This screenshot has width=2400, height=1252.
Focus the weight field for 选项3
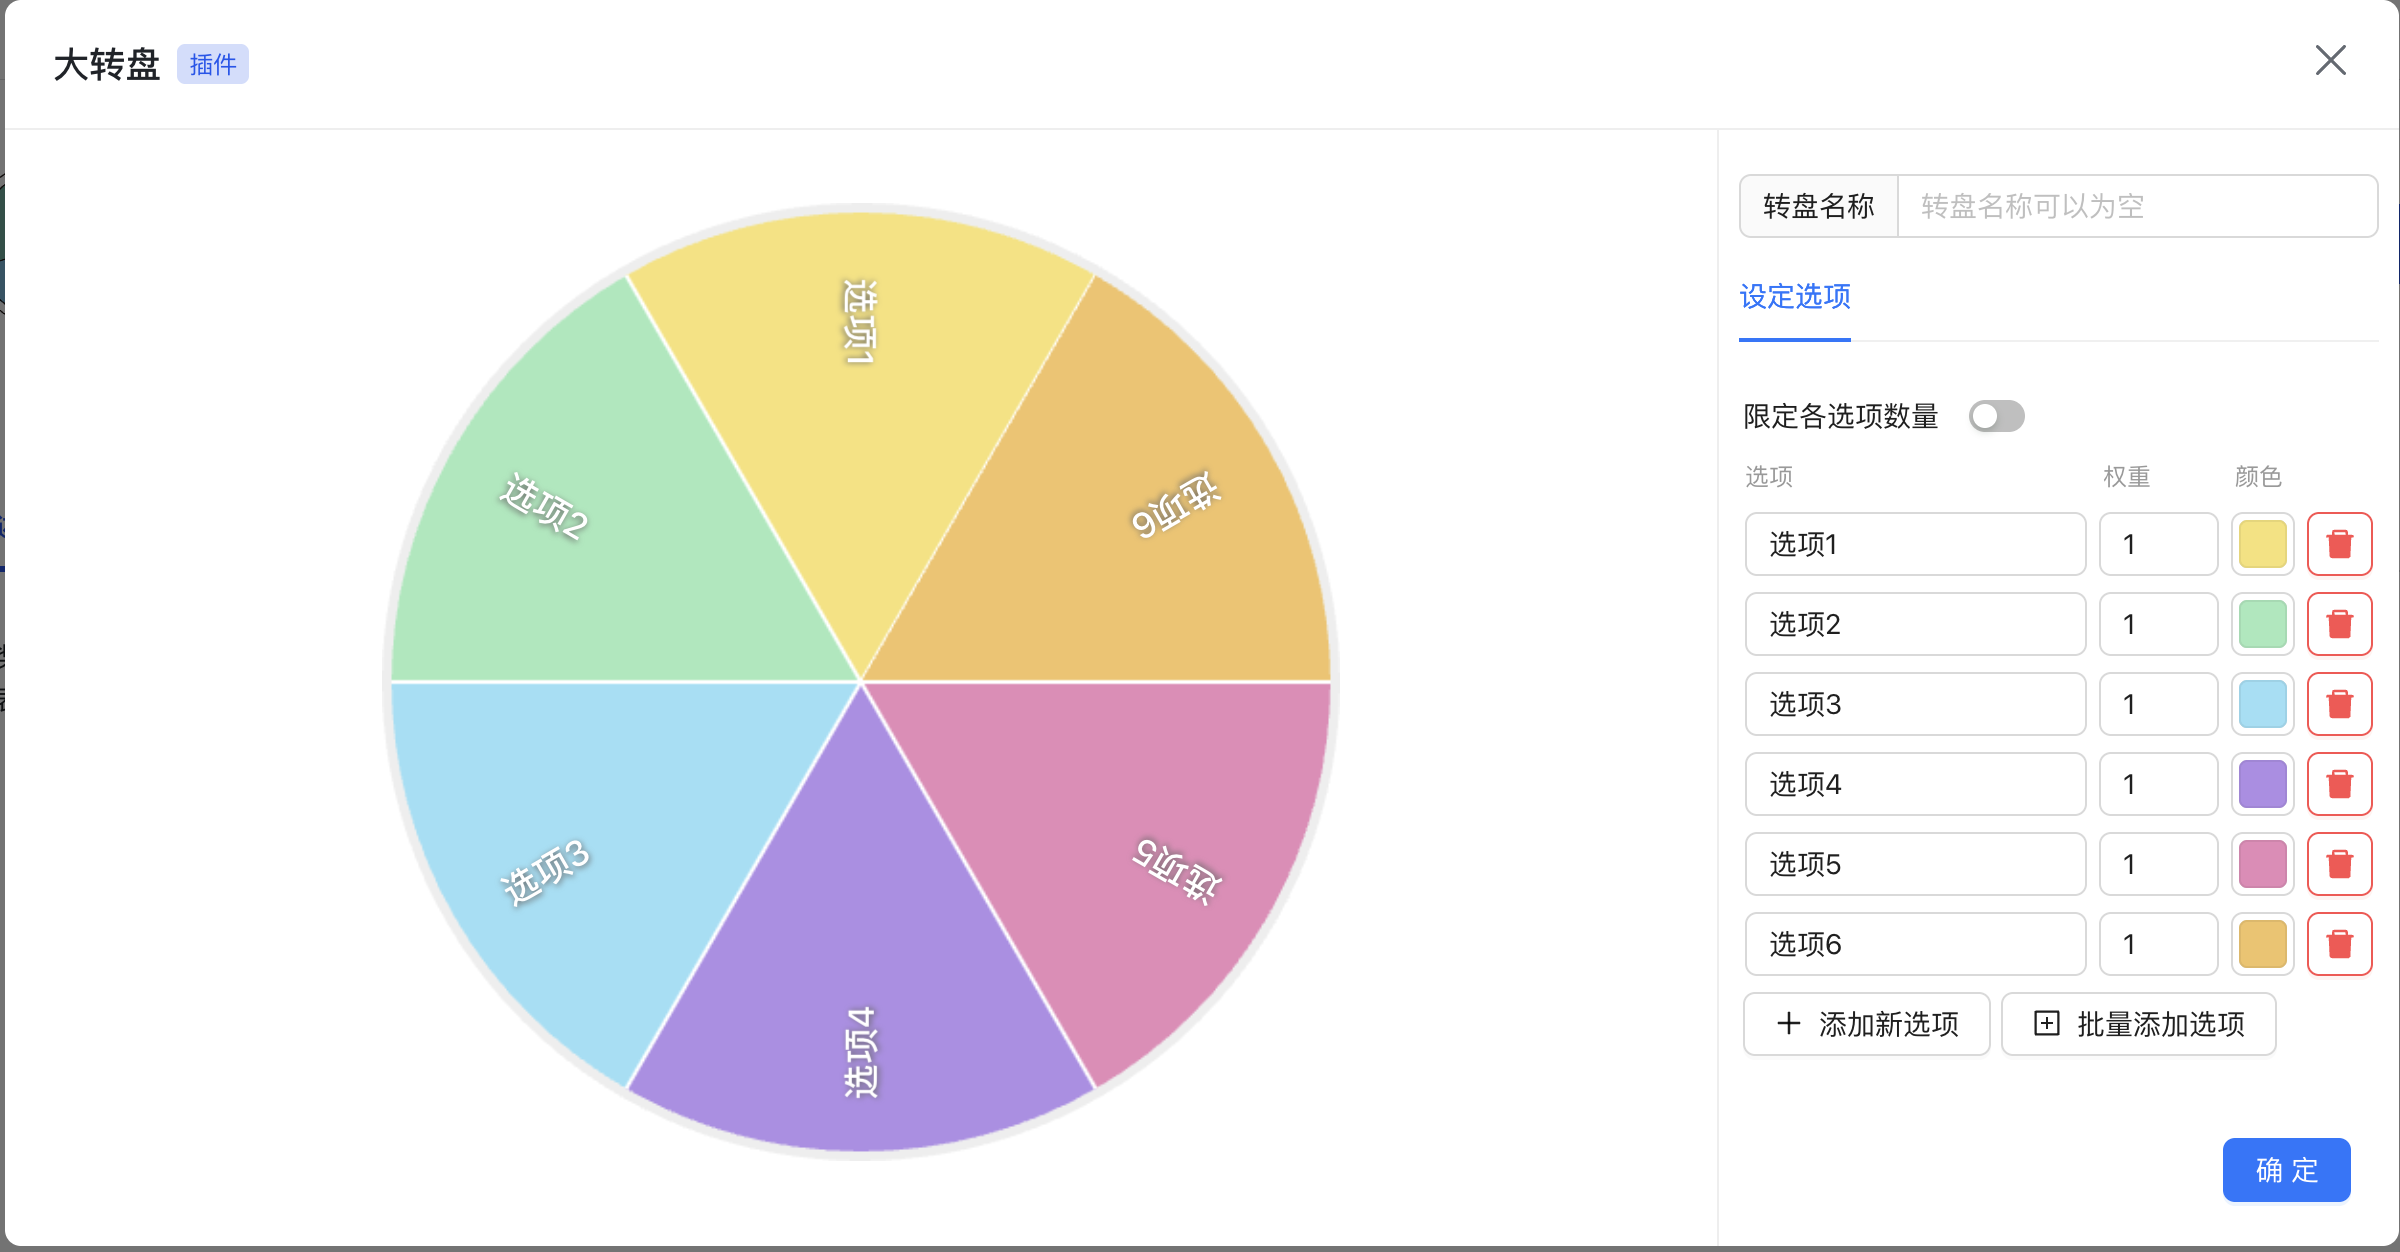pos(2158,704)
